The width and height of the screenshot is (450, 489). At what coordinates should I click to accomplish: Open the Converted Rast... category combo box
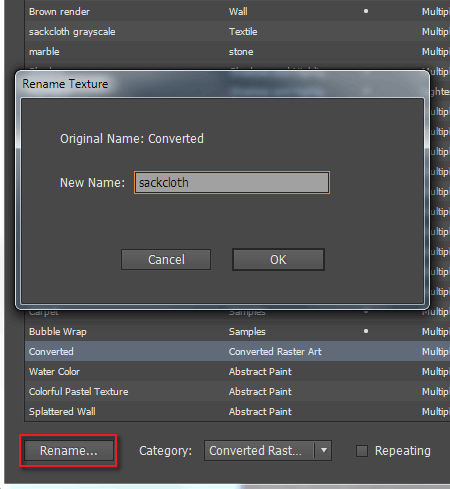pyautogui.click(x=268, y=451)
